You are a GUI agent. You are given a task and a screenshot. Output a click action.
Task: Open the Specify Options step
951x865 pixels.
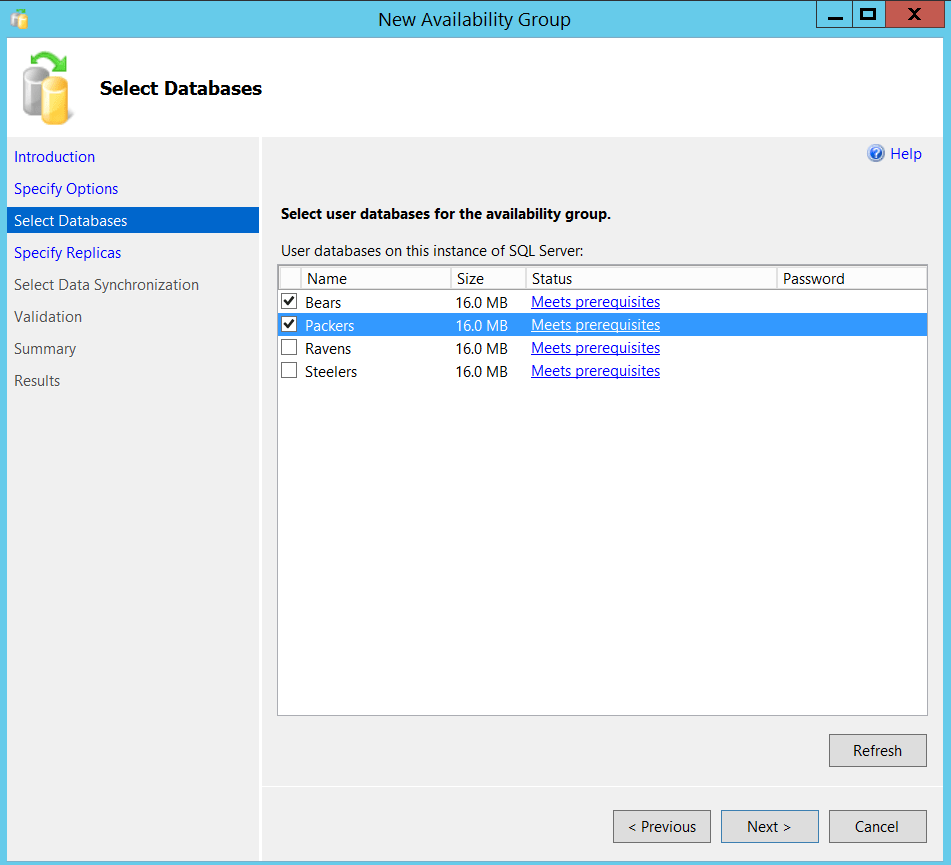point(66,188)
